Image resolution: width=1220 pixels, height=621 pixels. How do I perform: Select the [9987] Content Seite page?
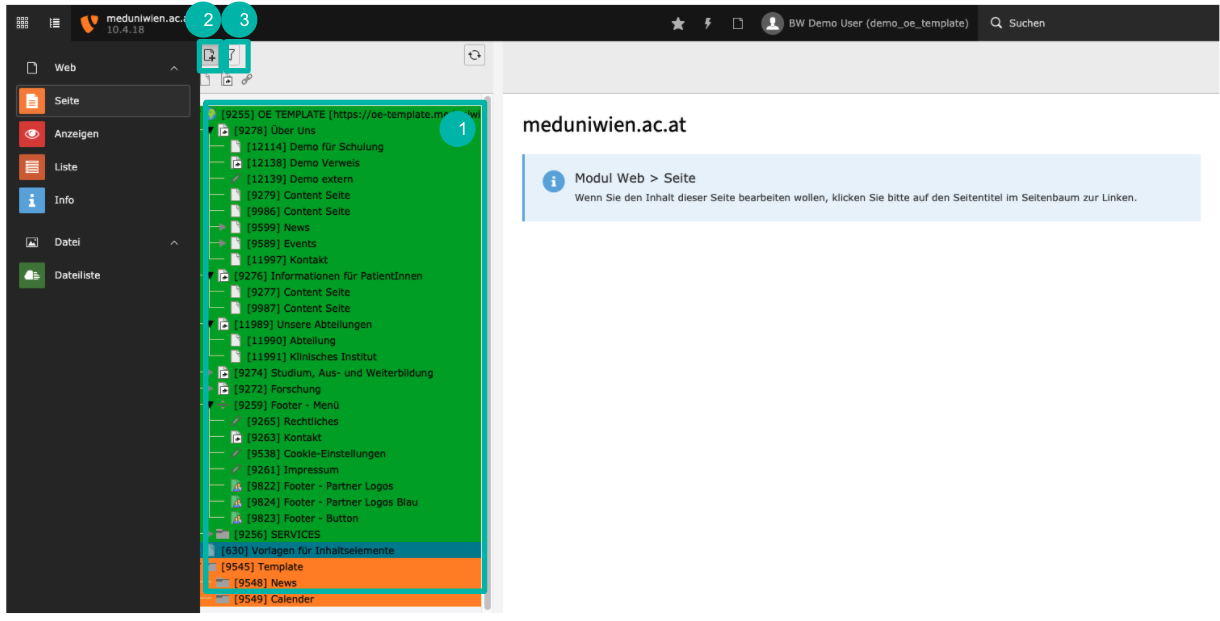[298, 308]
